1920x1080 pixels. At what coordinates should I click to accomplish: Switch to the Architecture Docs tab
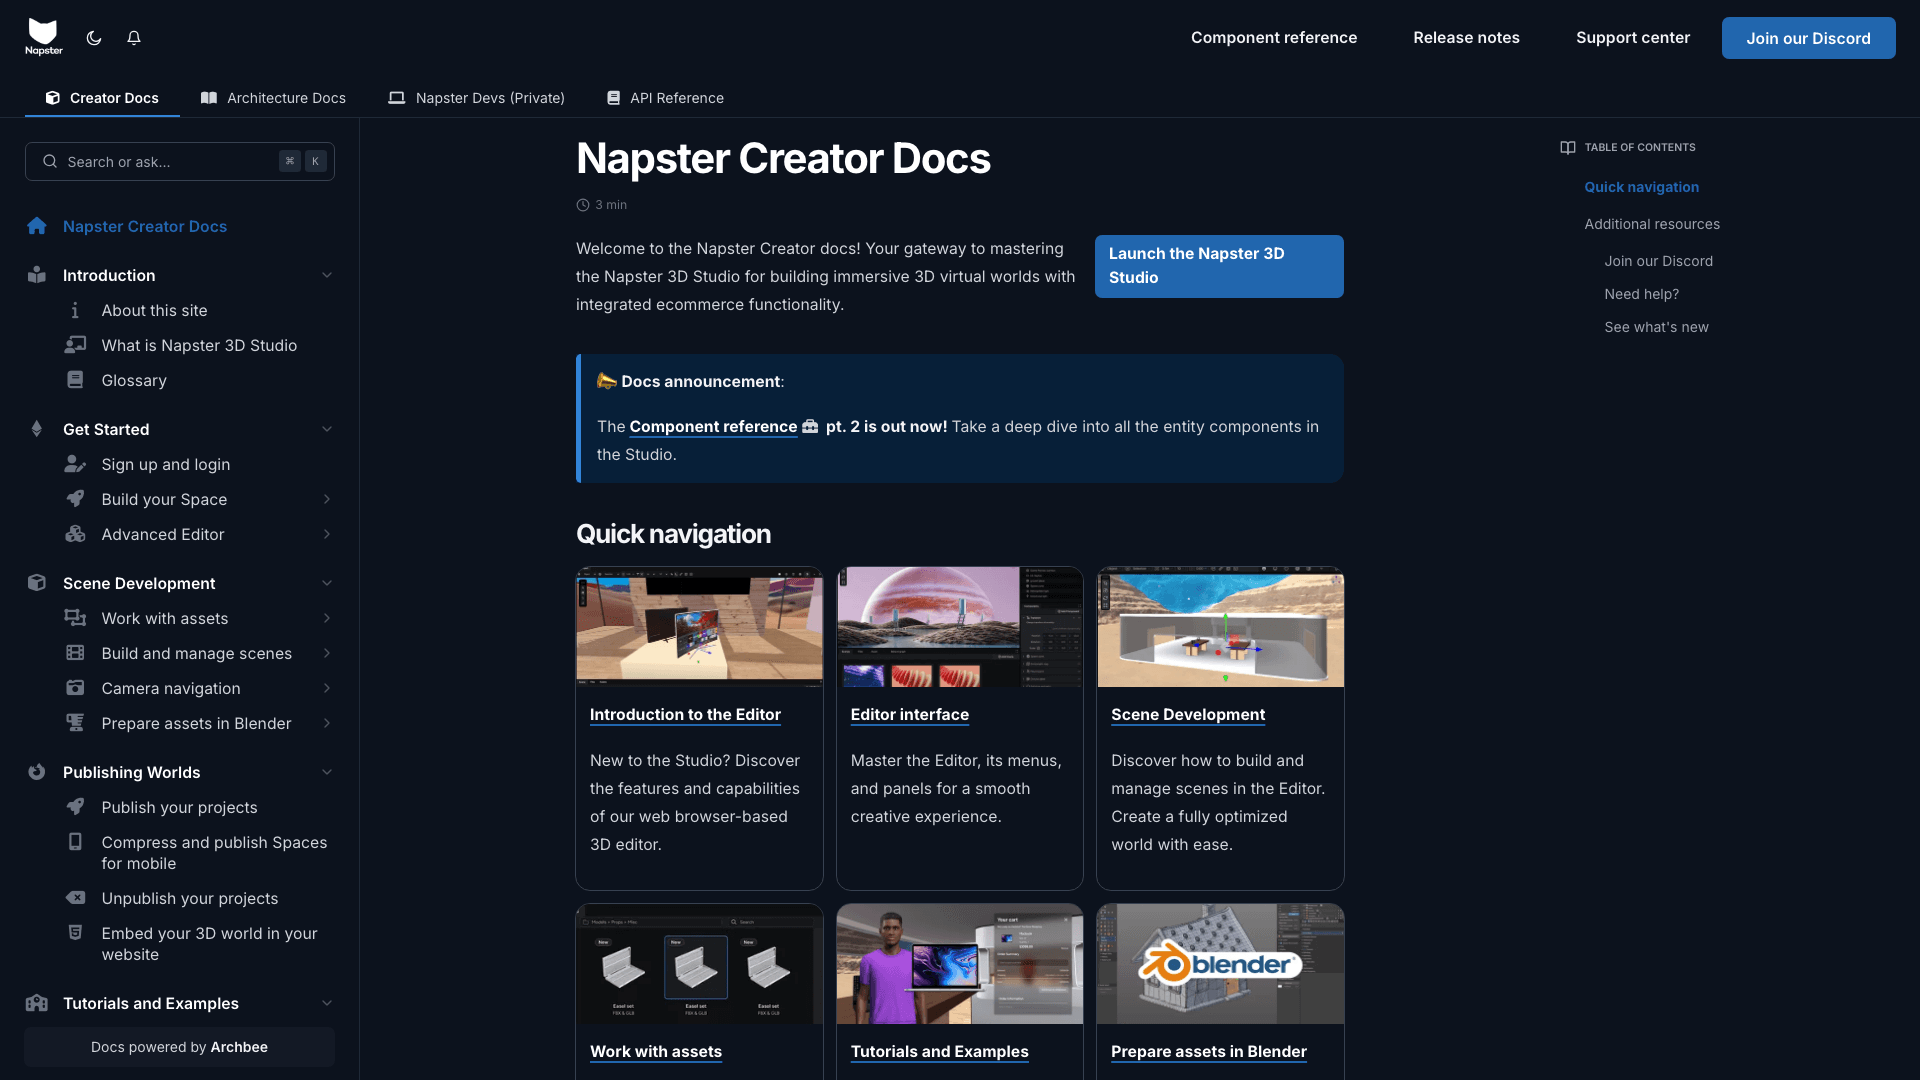point(273,97)
